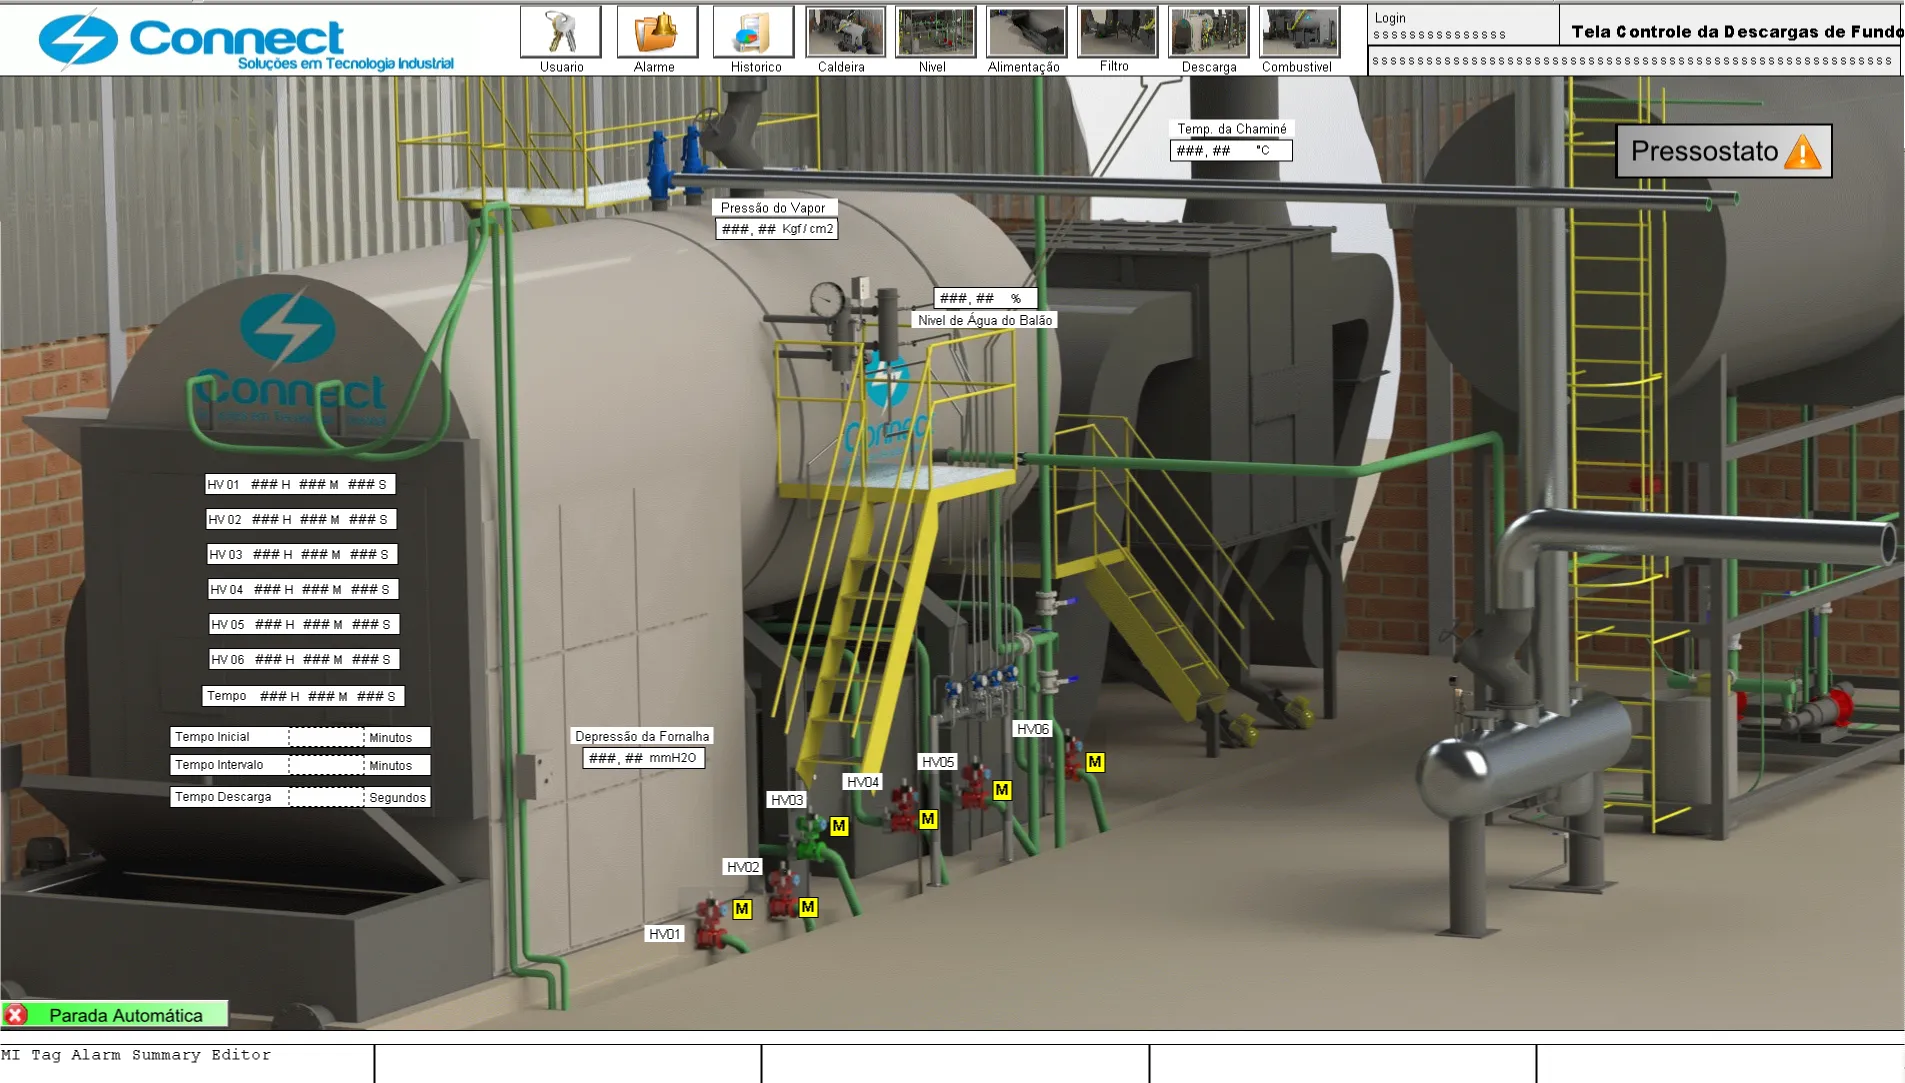Viewport: 1905px width, 1083px height.
Task: Switch to the Descarga screen
Action: point(1208,33)
